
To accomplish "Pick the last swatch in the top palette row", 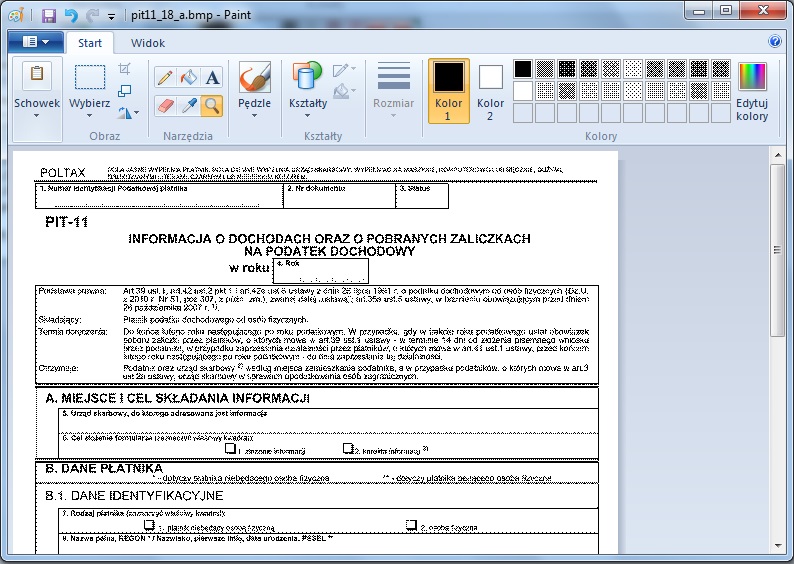I will [x=721, y=69].
